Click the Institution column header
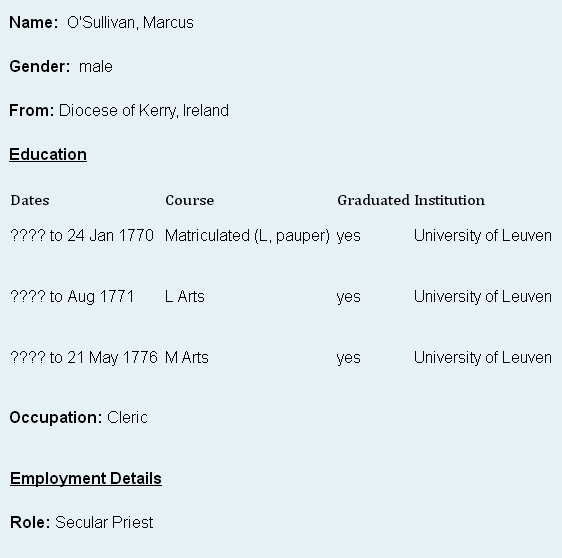Screen dimensions: 562x558 point(449,200)
